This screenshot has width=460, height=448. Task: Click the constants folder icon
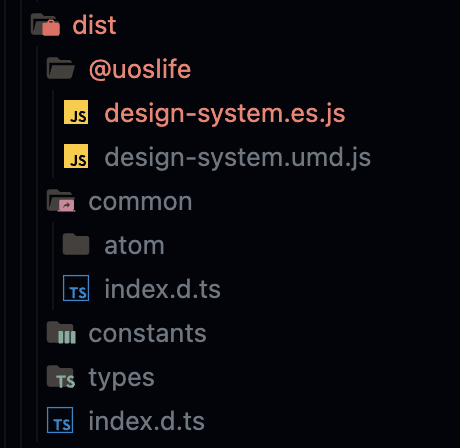coord(61,332)
